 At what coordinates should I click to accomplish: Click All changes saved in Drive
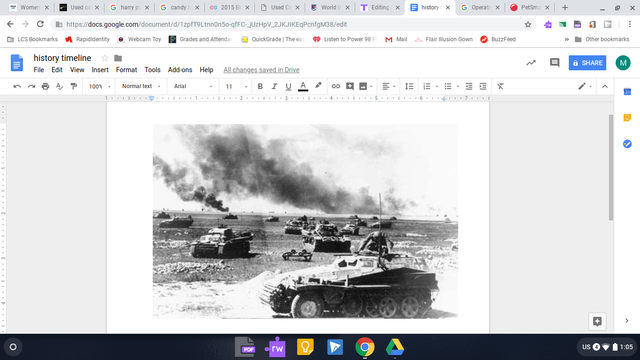(261, 70)
